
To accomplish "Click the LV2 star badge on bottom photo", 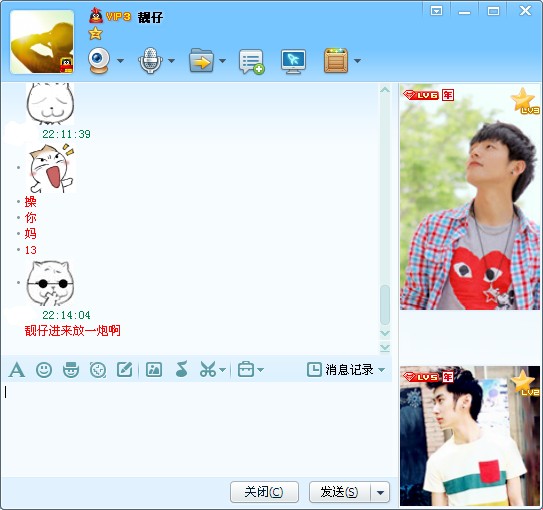I will (525, 383).
